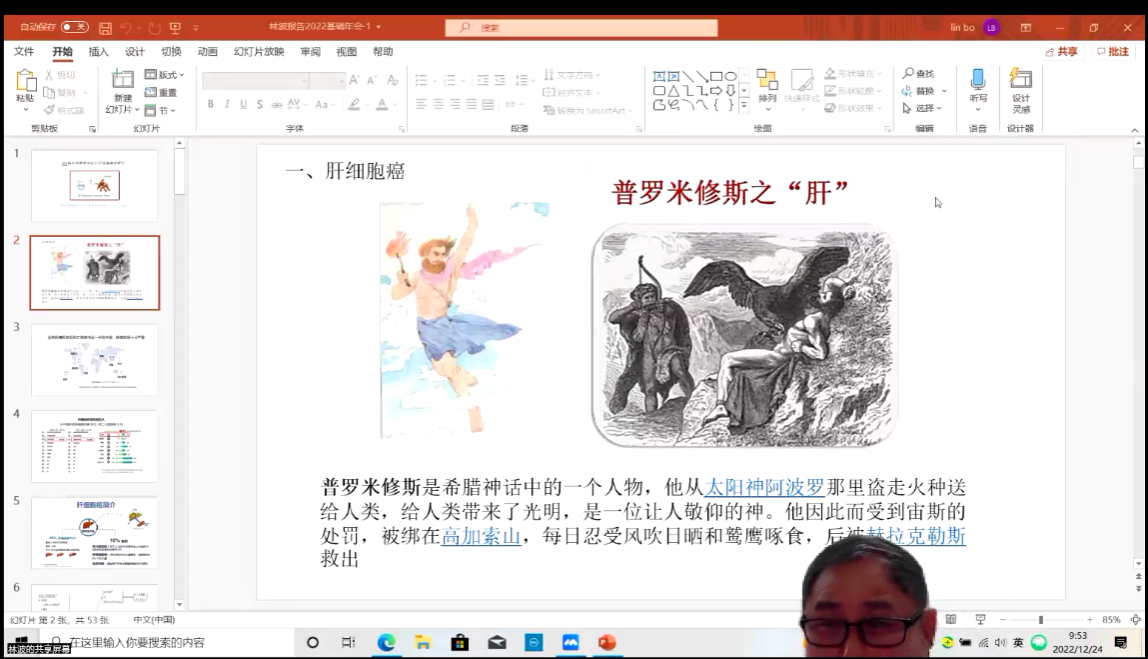1148x659 pixels.
Task: Start slideshow from beginning icon in quick access
Action: tap(175, 28)
